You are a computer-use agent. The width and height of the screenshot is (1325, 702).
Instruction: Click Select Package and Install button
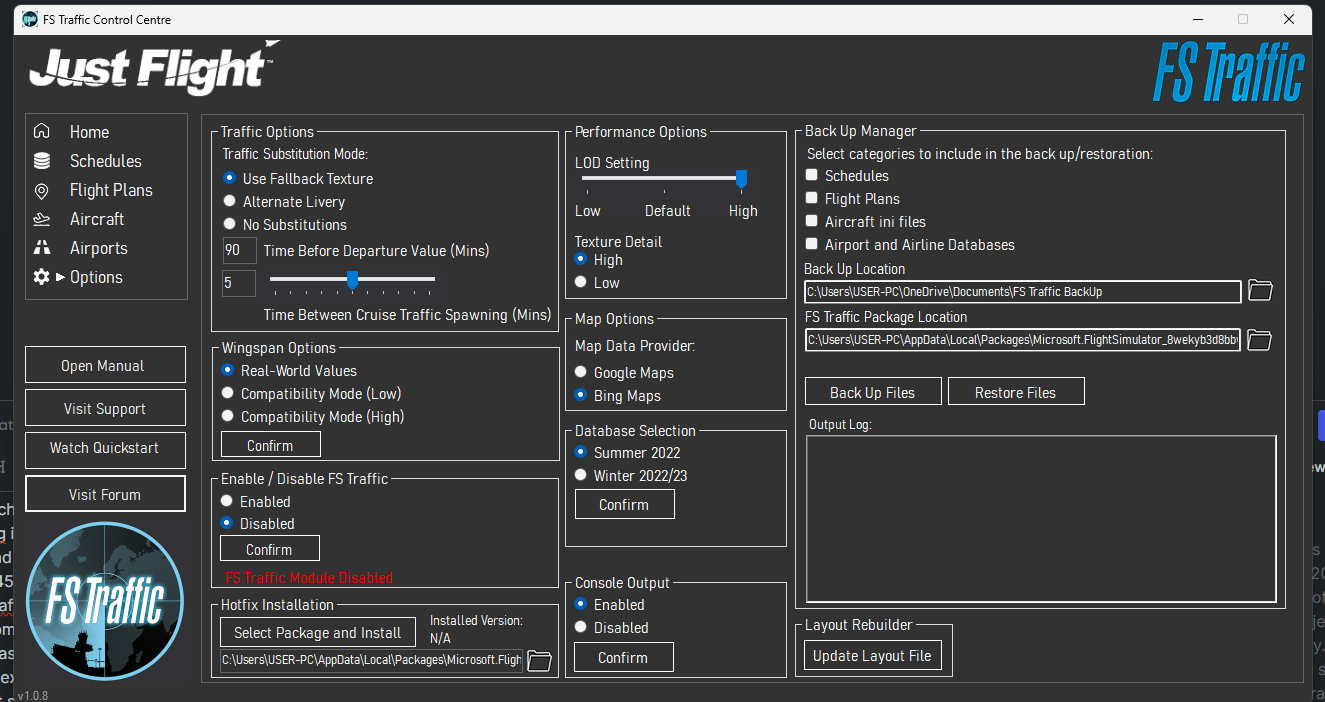click(318, 632)
